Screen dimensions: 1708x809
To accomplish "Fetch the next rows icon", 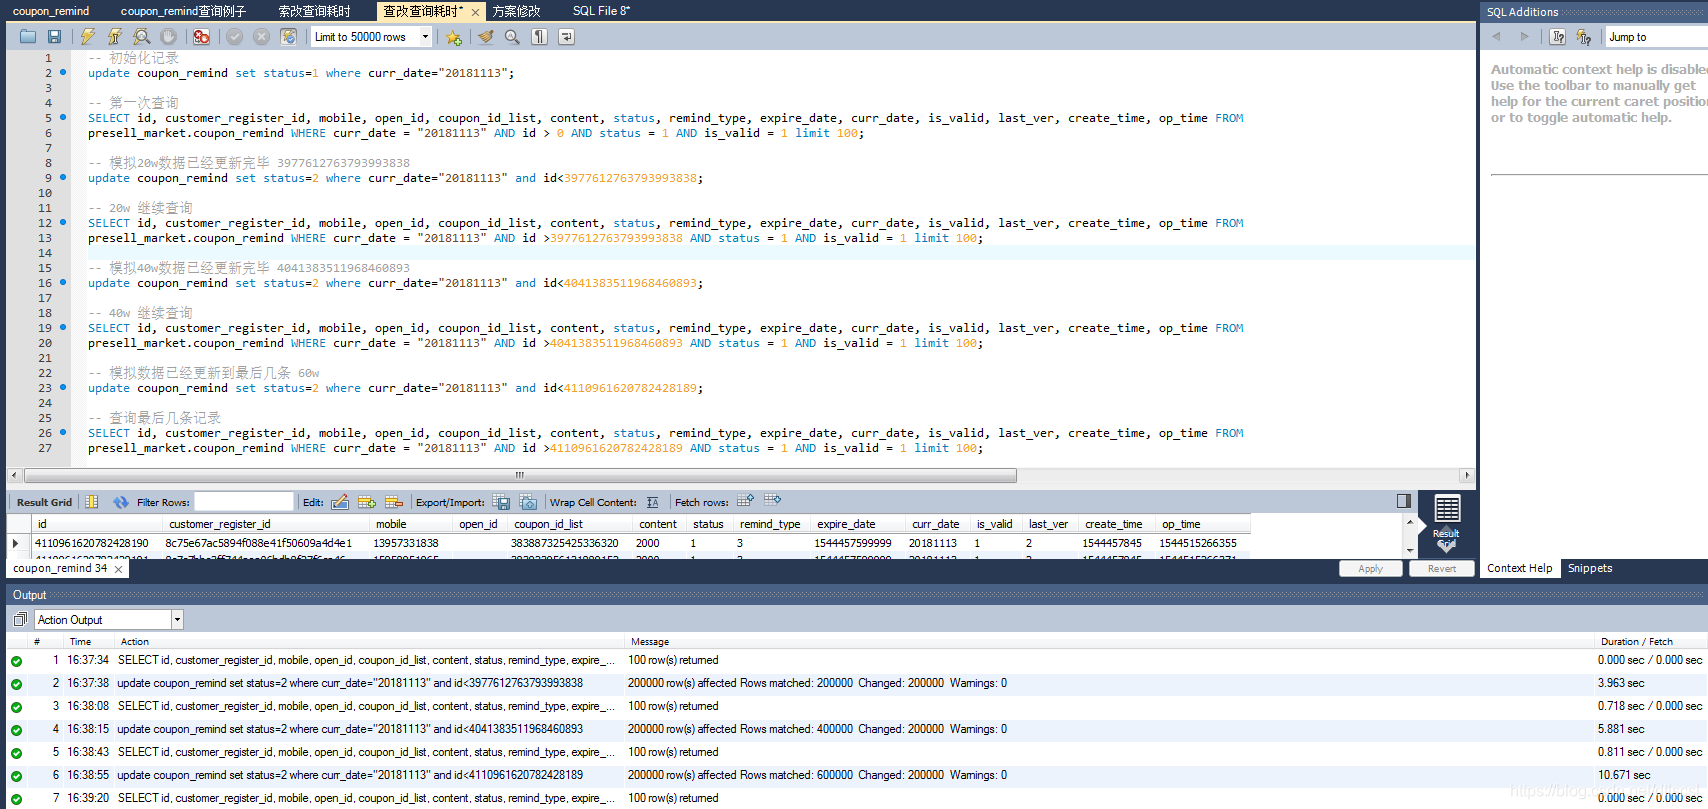I will click(x=745, y=500).
